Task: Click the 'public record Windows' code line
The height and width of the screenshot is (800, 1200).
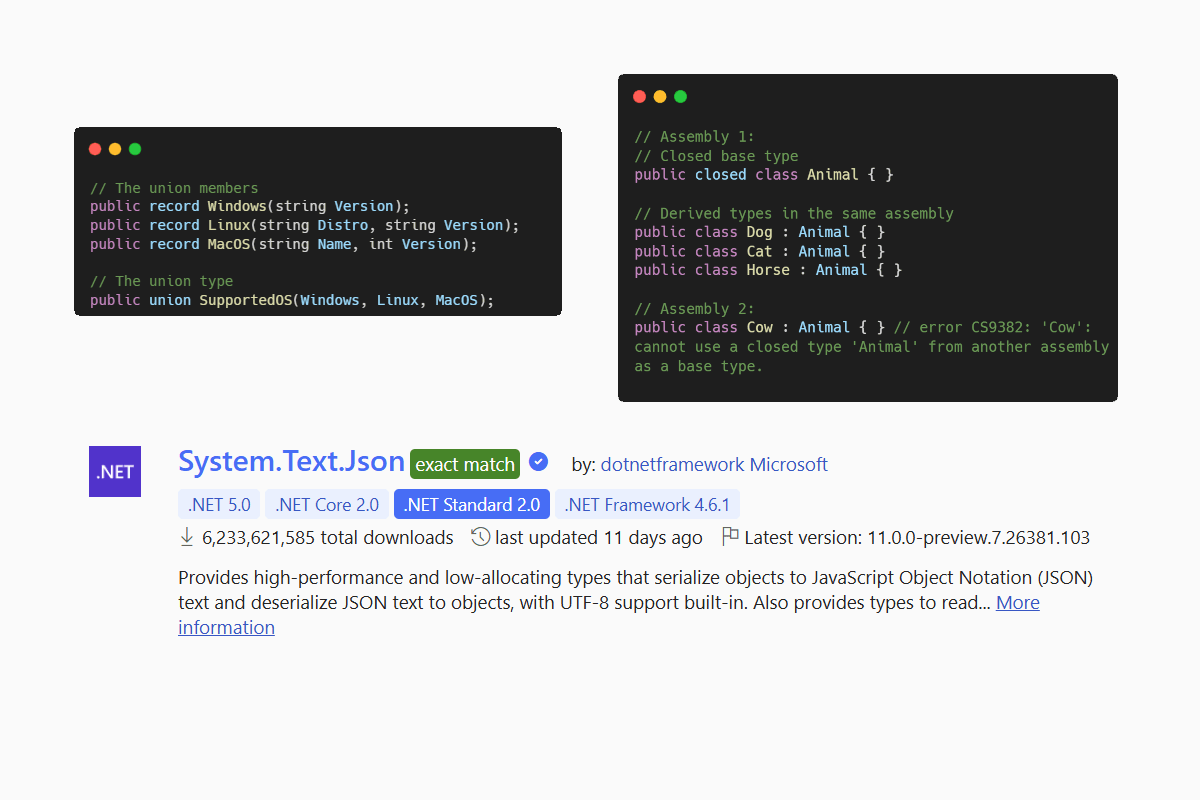Action: click(x=250, y=206)
